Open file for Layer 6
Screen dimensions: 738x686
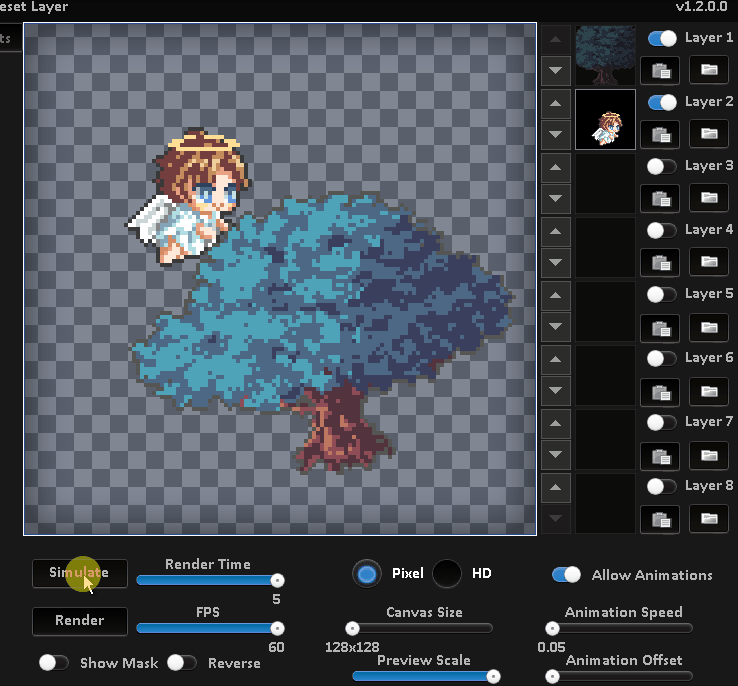709,391
